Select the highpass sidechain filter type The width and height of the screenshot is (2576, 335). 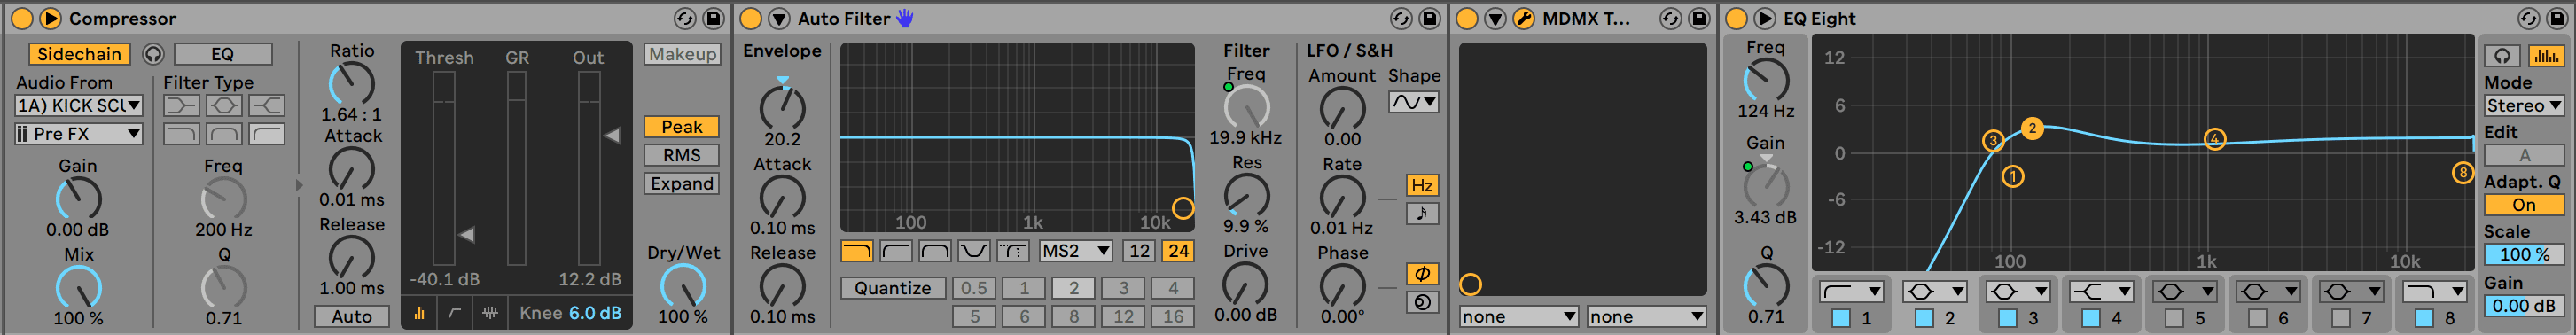(267, 133)
